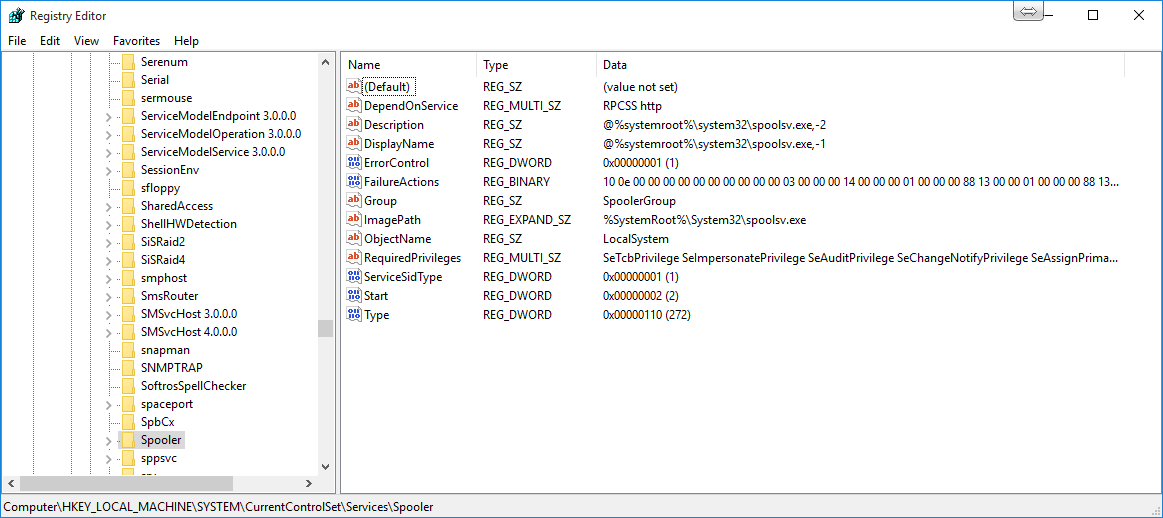
Task: Open the View menu
Action: point(87,41)
